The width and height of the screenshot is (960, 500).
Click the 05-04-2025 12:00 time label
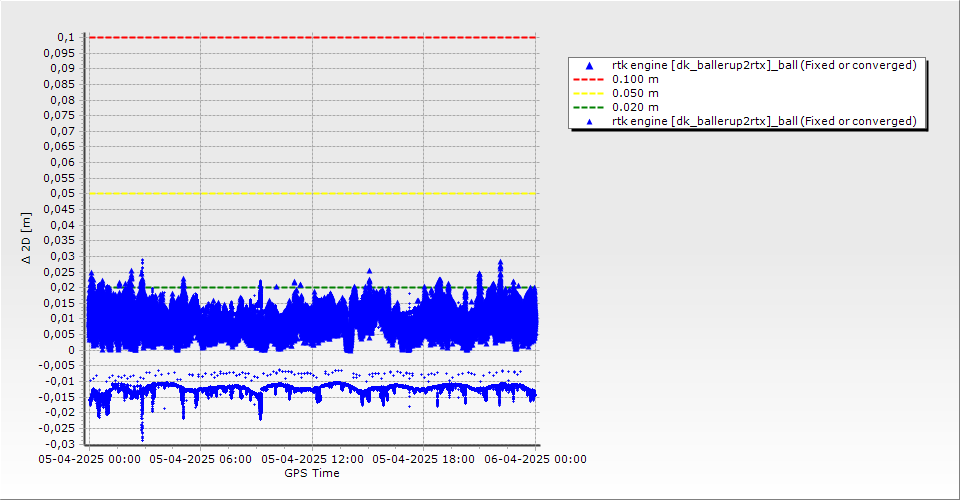(312, 459)
